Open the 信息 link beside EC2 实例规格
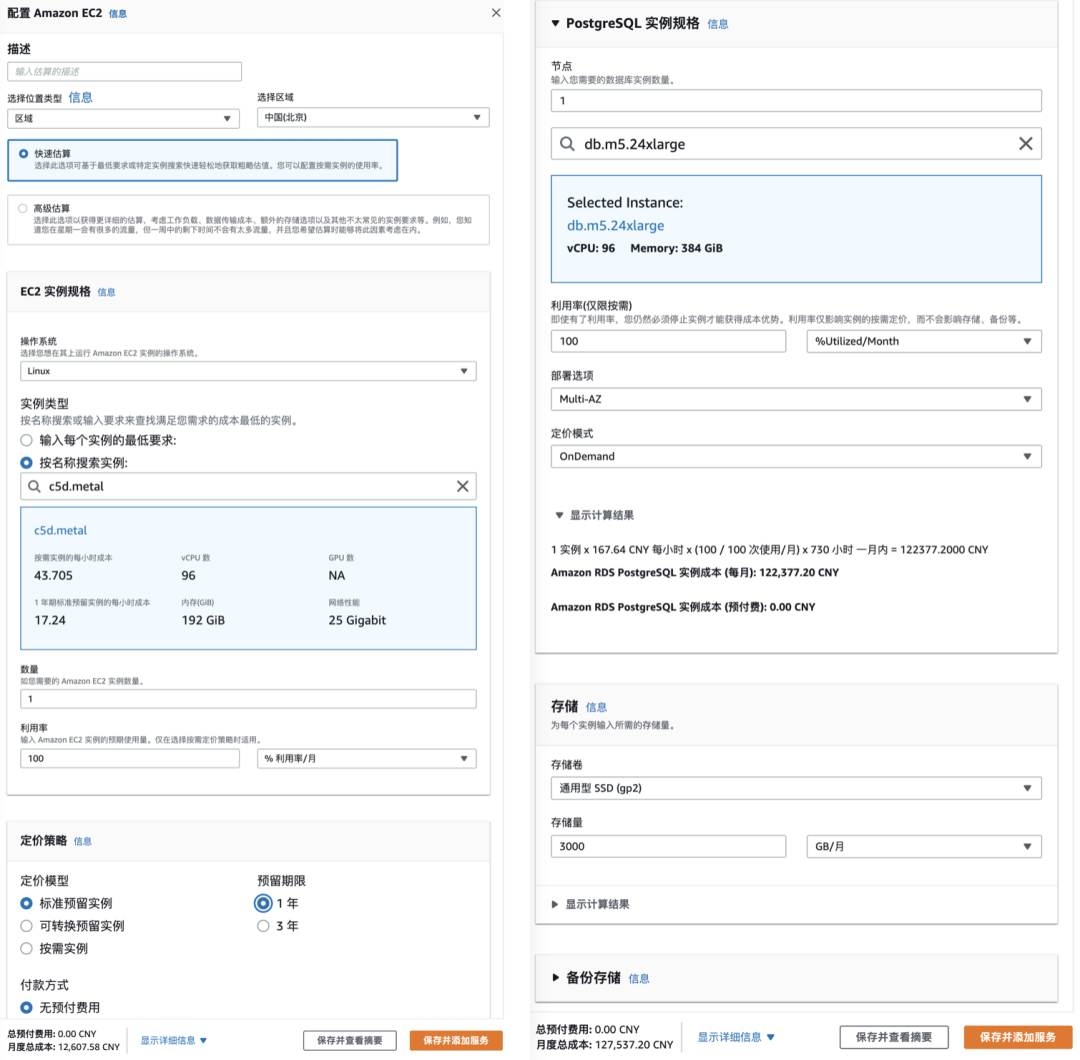 click(106, 292)
